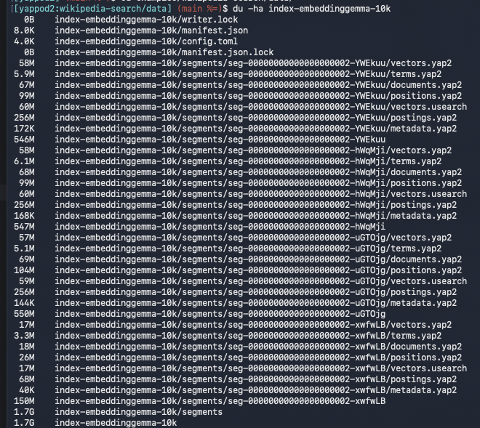Select the manifest.json path text

[x=151, y=31]
